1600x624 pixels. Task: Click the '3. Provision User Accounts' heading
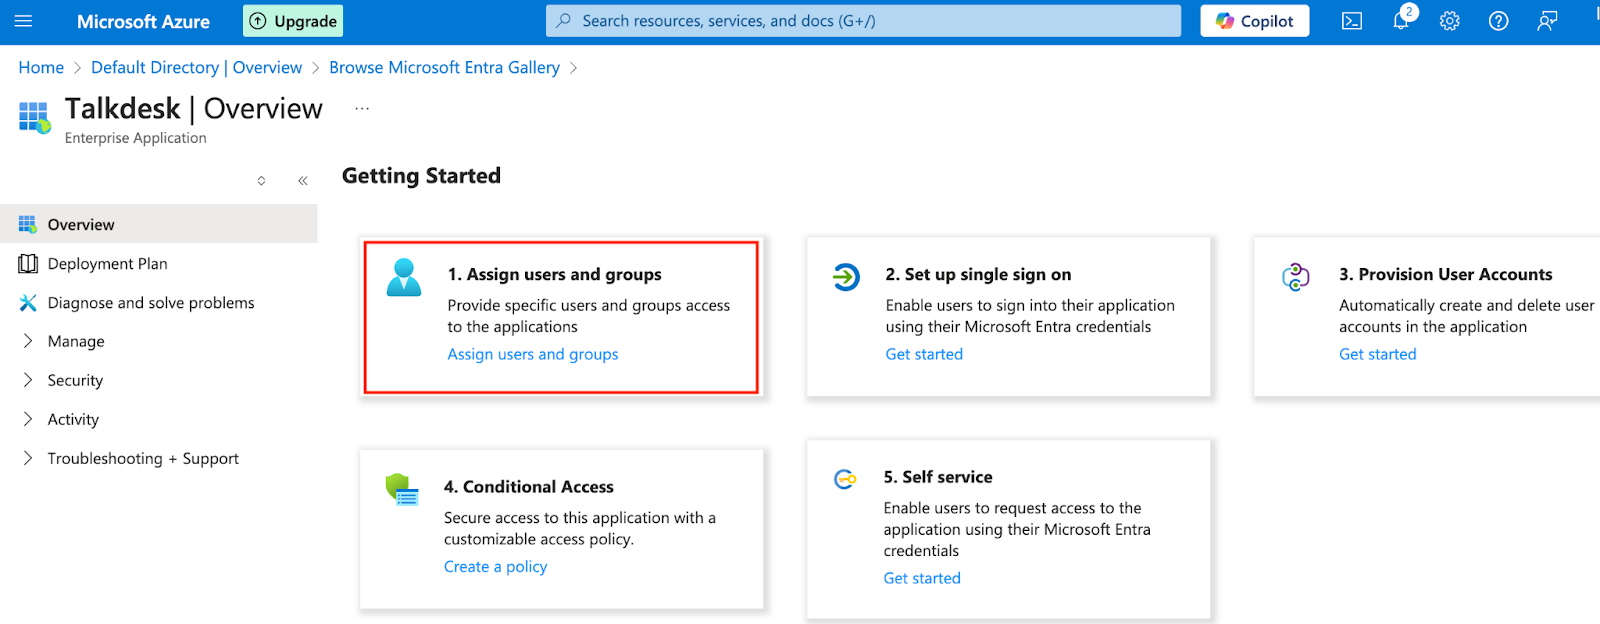[1446, 274]
